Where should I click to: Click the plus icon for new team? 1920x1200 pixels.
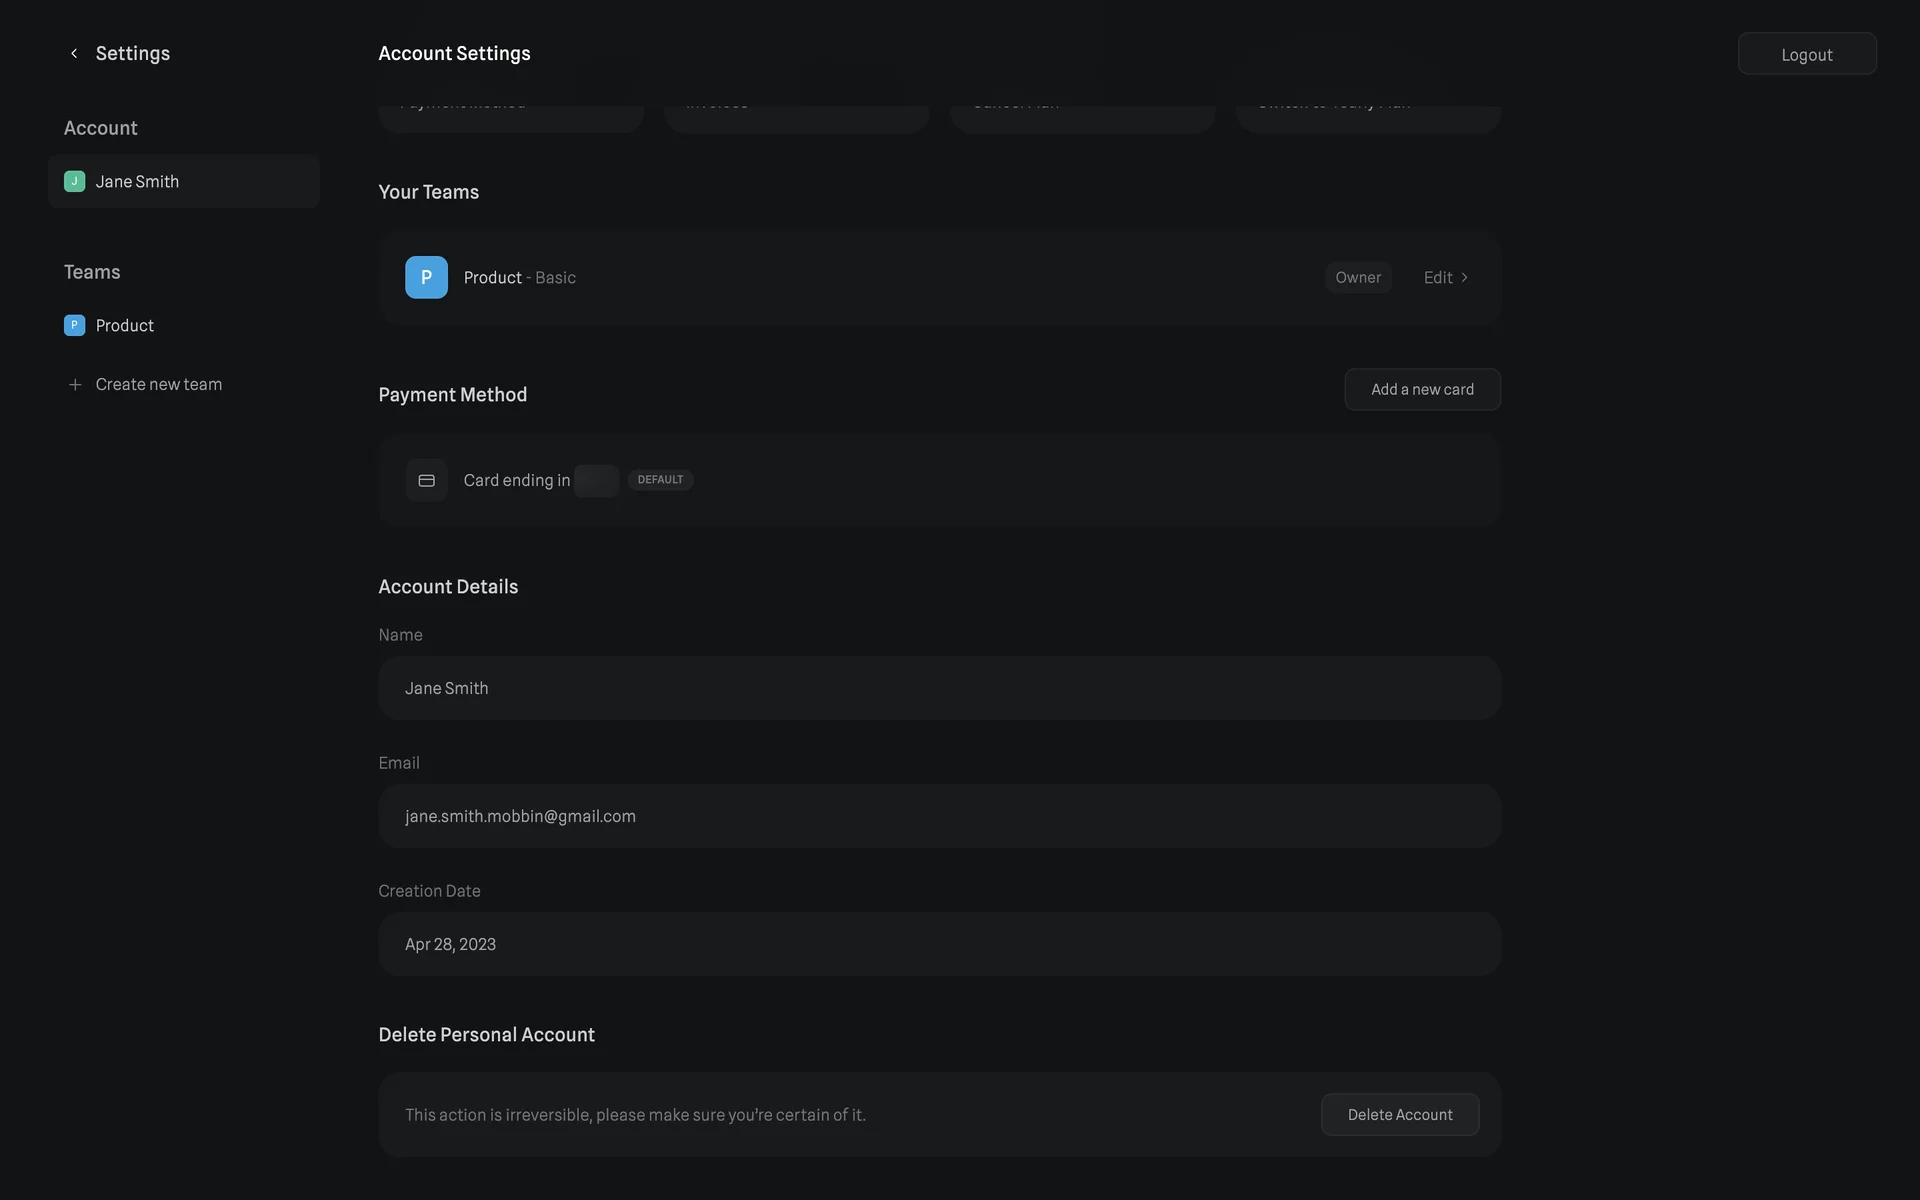75,385
